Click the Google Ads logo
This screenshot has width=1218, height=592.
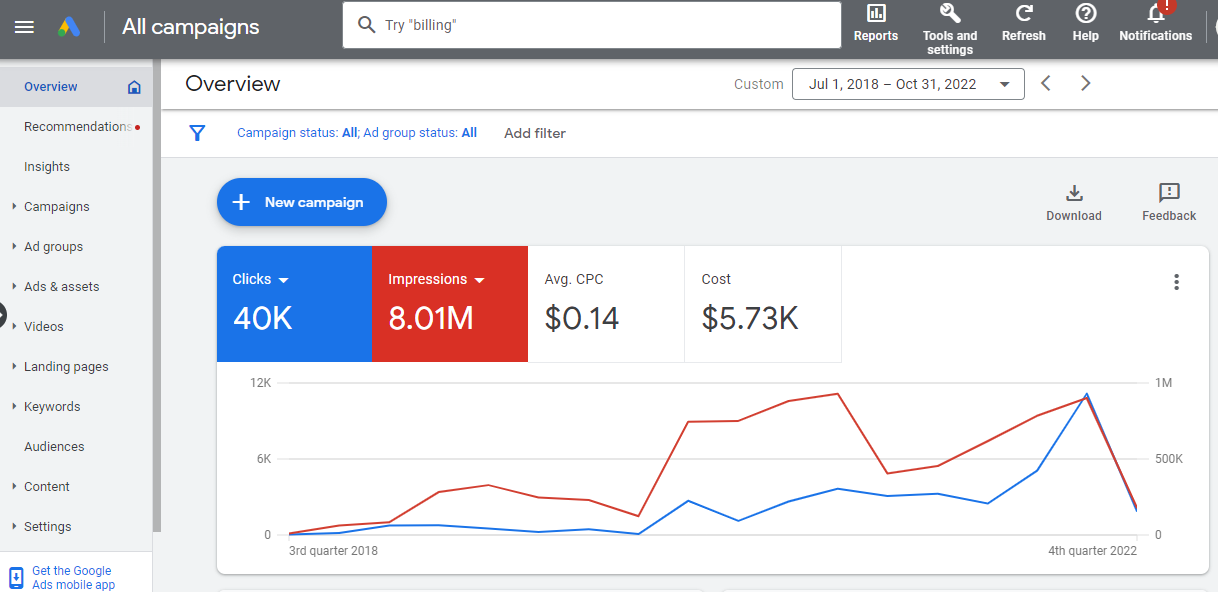tap(68, 26)
